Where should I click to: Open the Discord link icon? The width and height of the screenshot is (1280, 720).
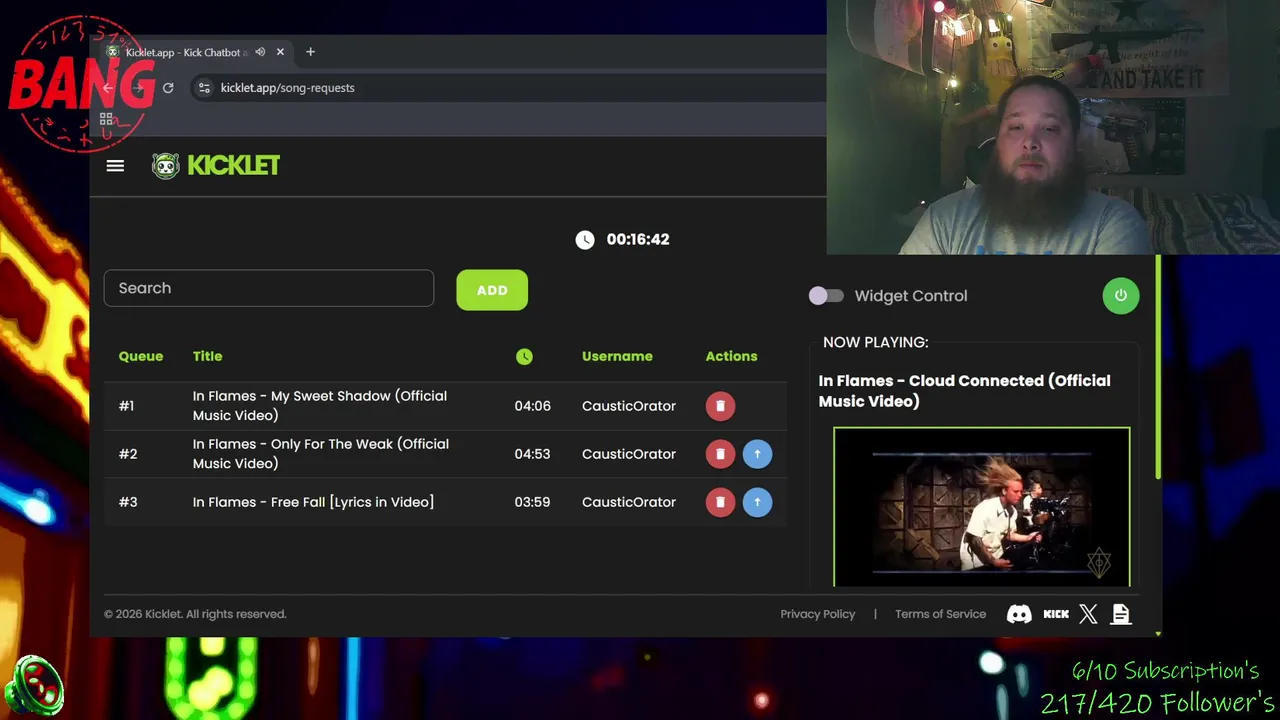1019,614
